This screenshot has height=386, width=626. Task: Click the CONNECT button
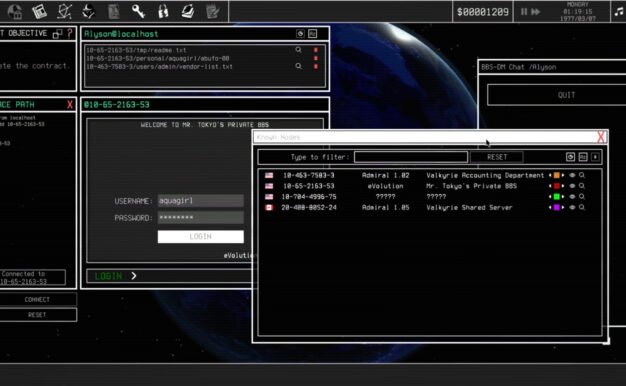37,299
